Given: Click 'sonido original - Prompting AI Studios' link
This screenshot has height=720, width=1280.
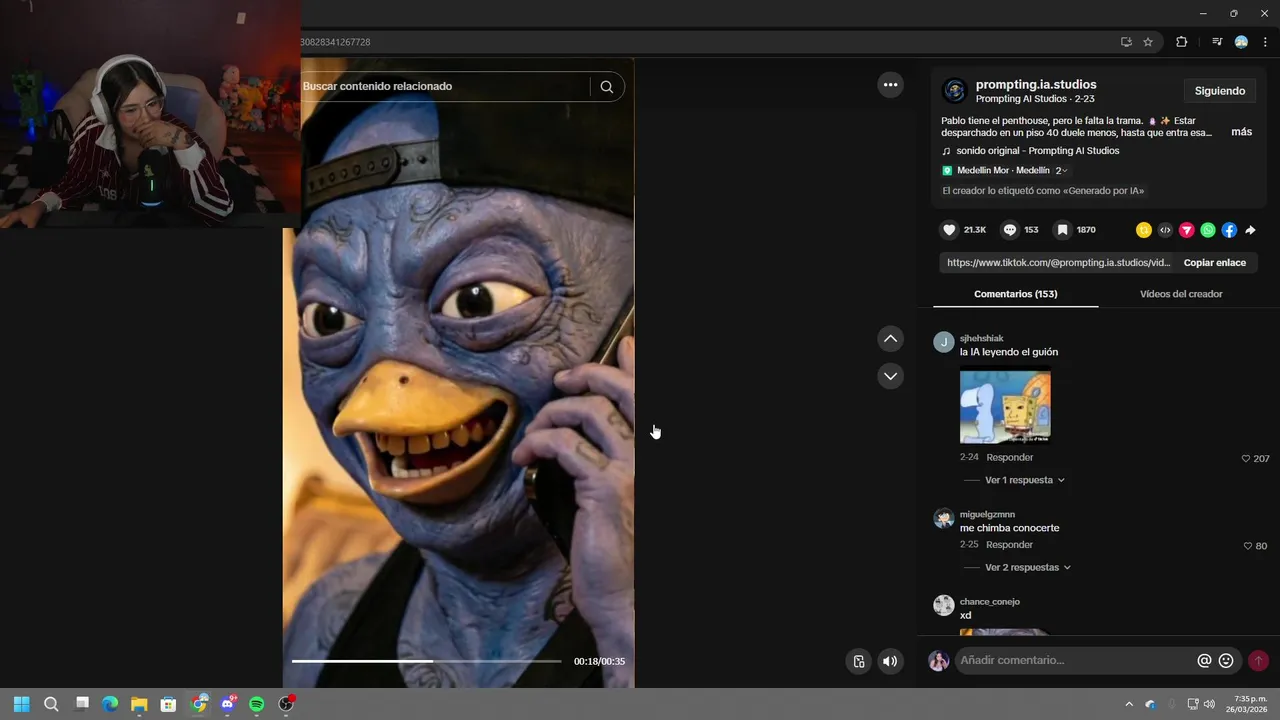Looking at the screenshot, I should pyautogui.click(x=1037, y=151).
